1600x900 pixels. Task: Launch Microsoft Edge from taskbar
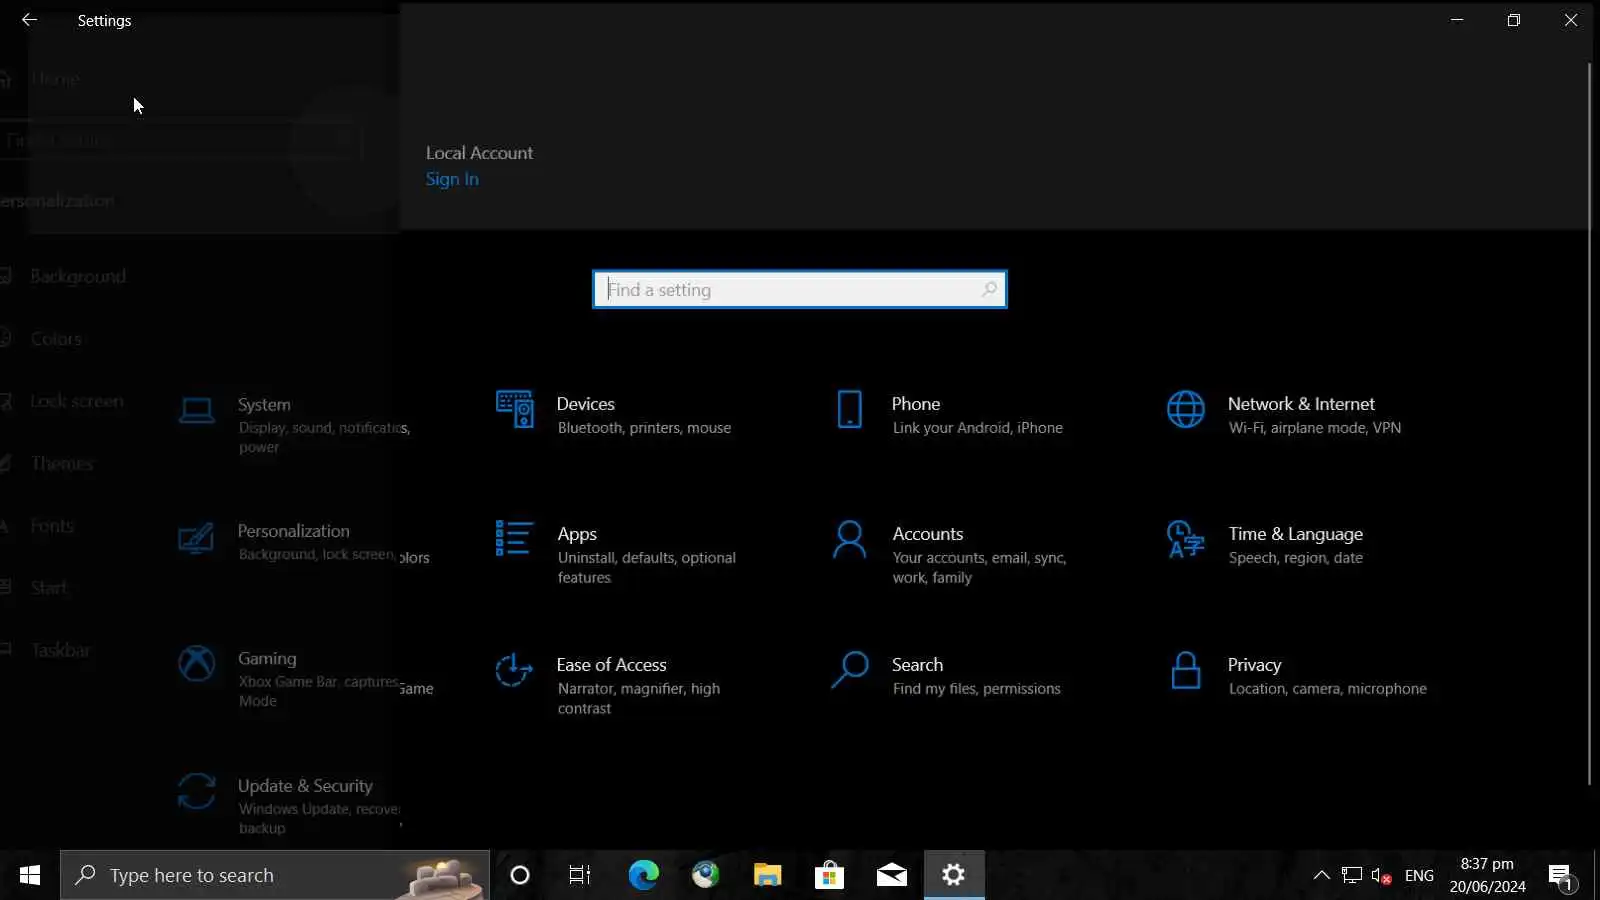point(643,875)
